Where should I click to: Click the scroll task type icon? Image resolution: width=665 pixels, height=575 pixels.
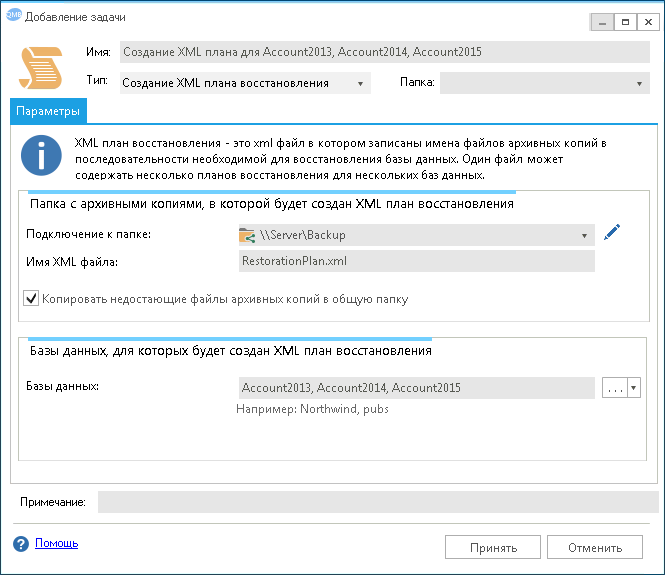coord(41,68)
